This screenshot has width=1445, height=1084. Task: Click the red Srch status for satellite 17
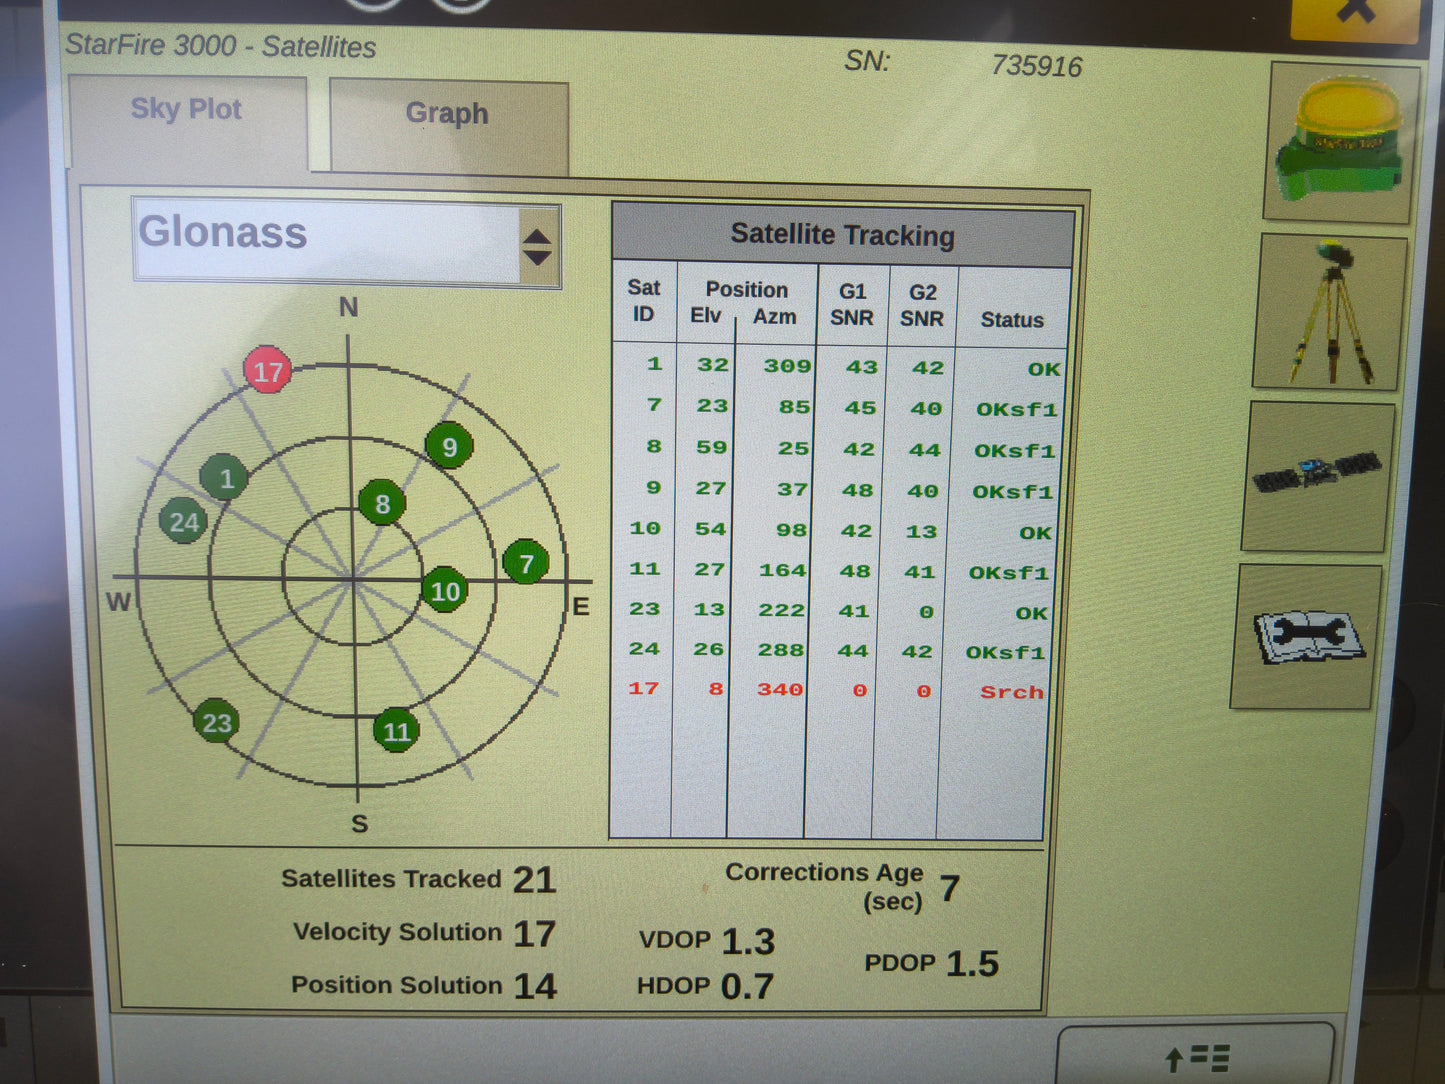click(x=1011, y=692)
